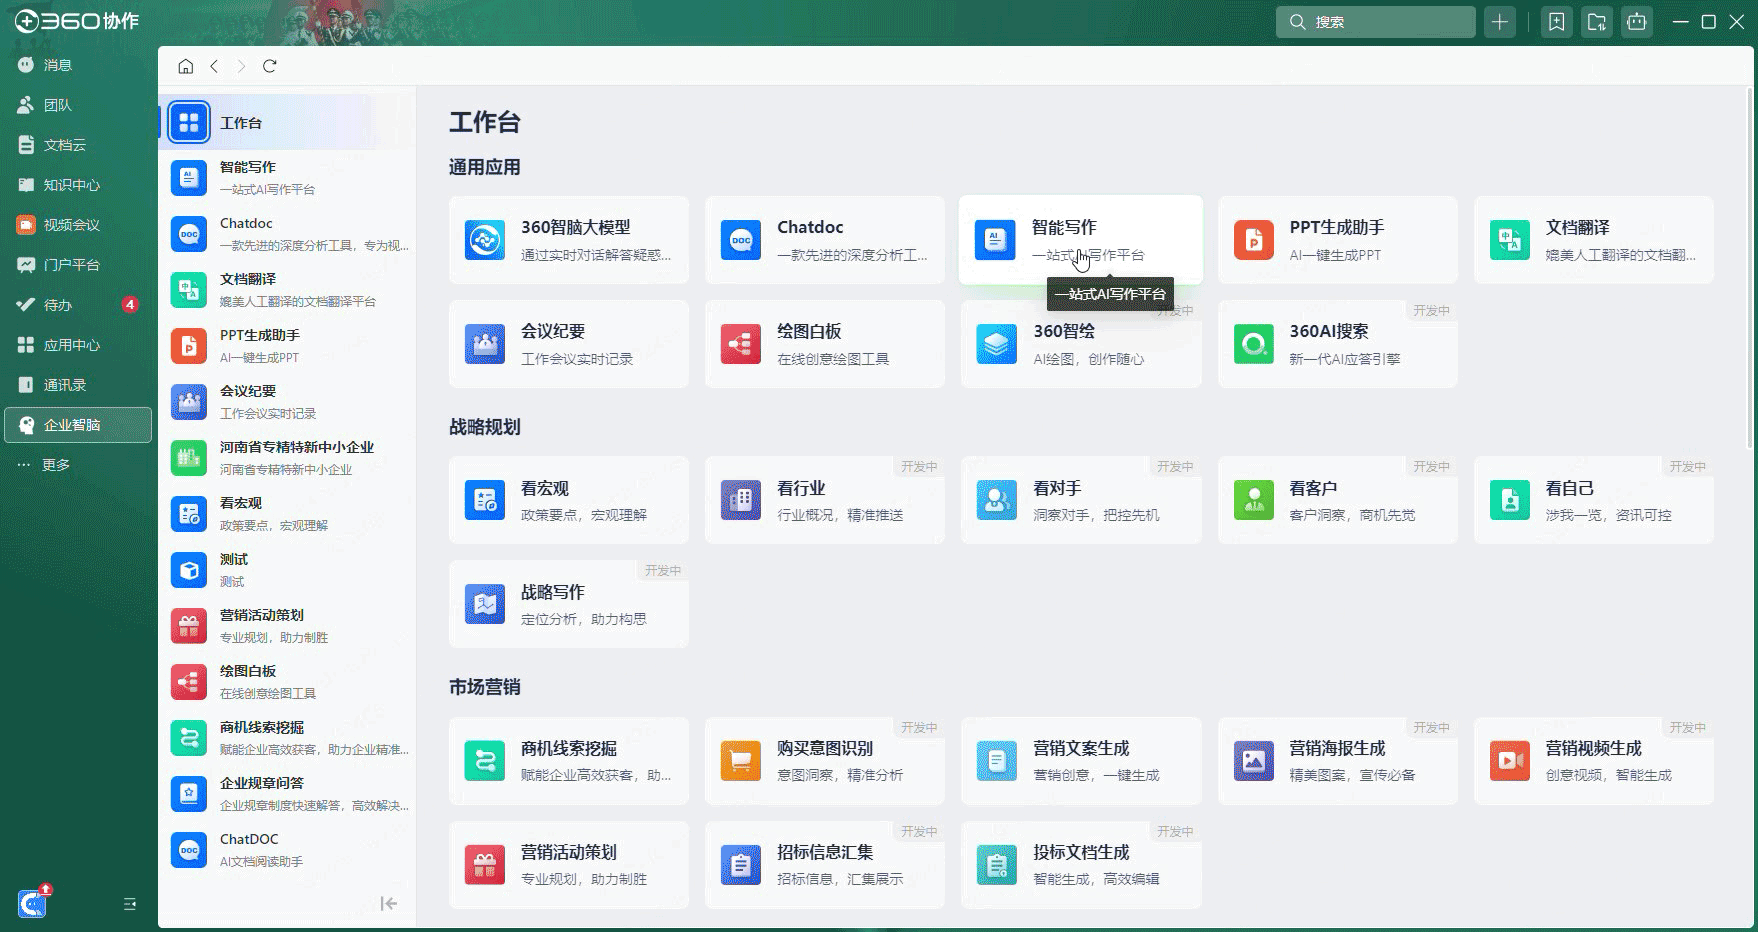
Task: Click the user avatar at bottom left
Action: 32,904
